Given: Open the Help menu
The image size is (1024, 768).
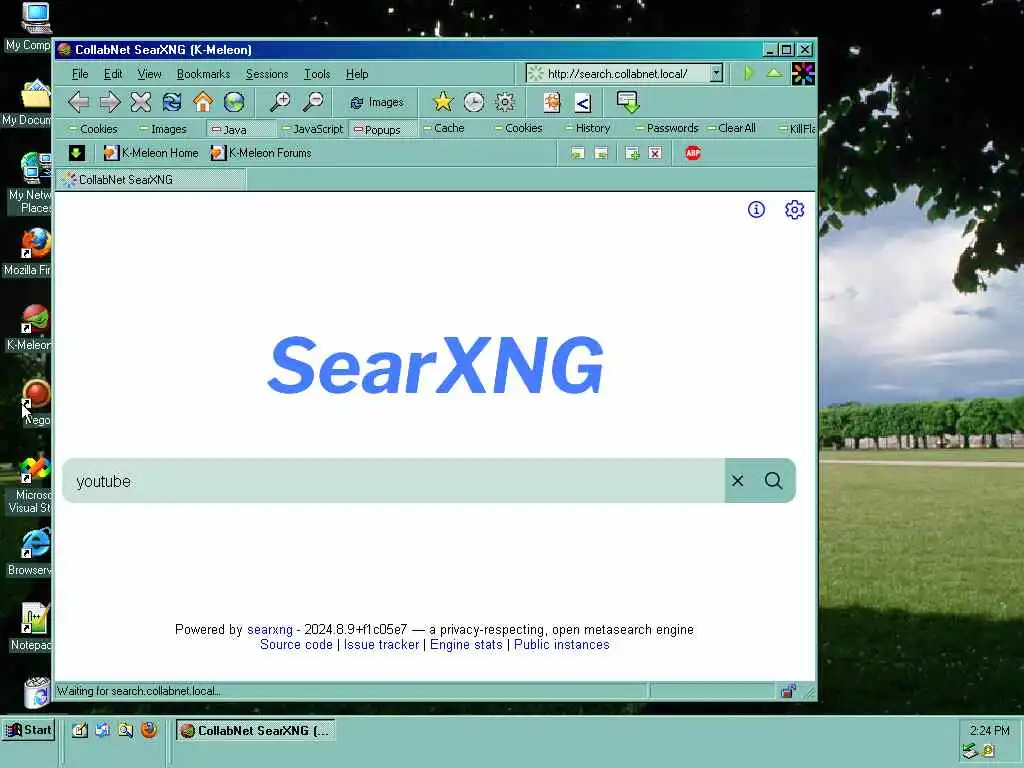Looking at the screenshot, I should click(357, 74).
